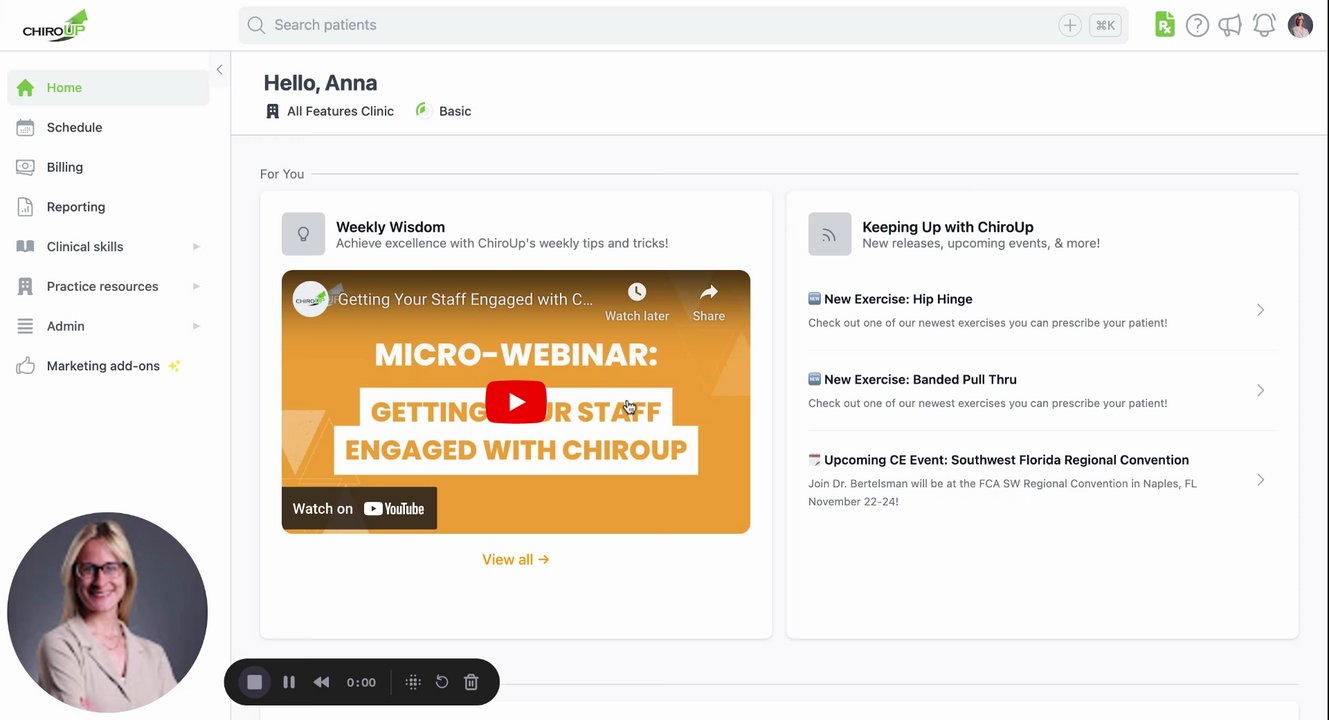Pause the screen recording
This screenshot has width=1329, height=720.
[289, 682]
